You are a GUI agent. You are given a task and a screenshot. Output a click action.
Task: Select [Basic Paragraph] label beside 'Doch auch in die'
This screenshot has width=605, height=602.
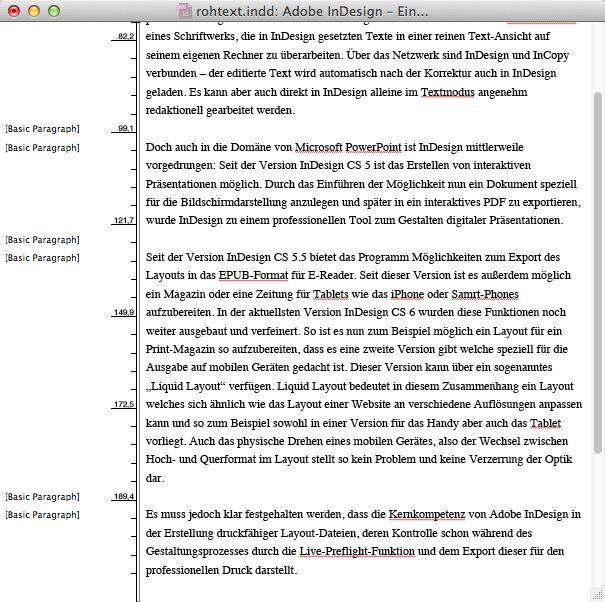(42, 147)
